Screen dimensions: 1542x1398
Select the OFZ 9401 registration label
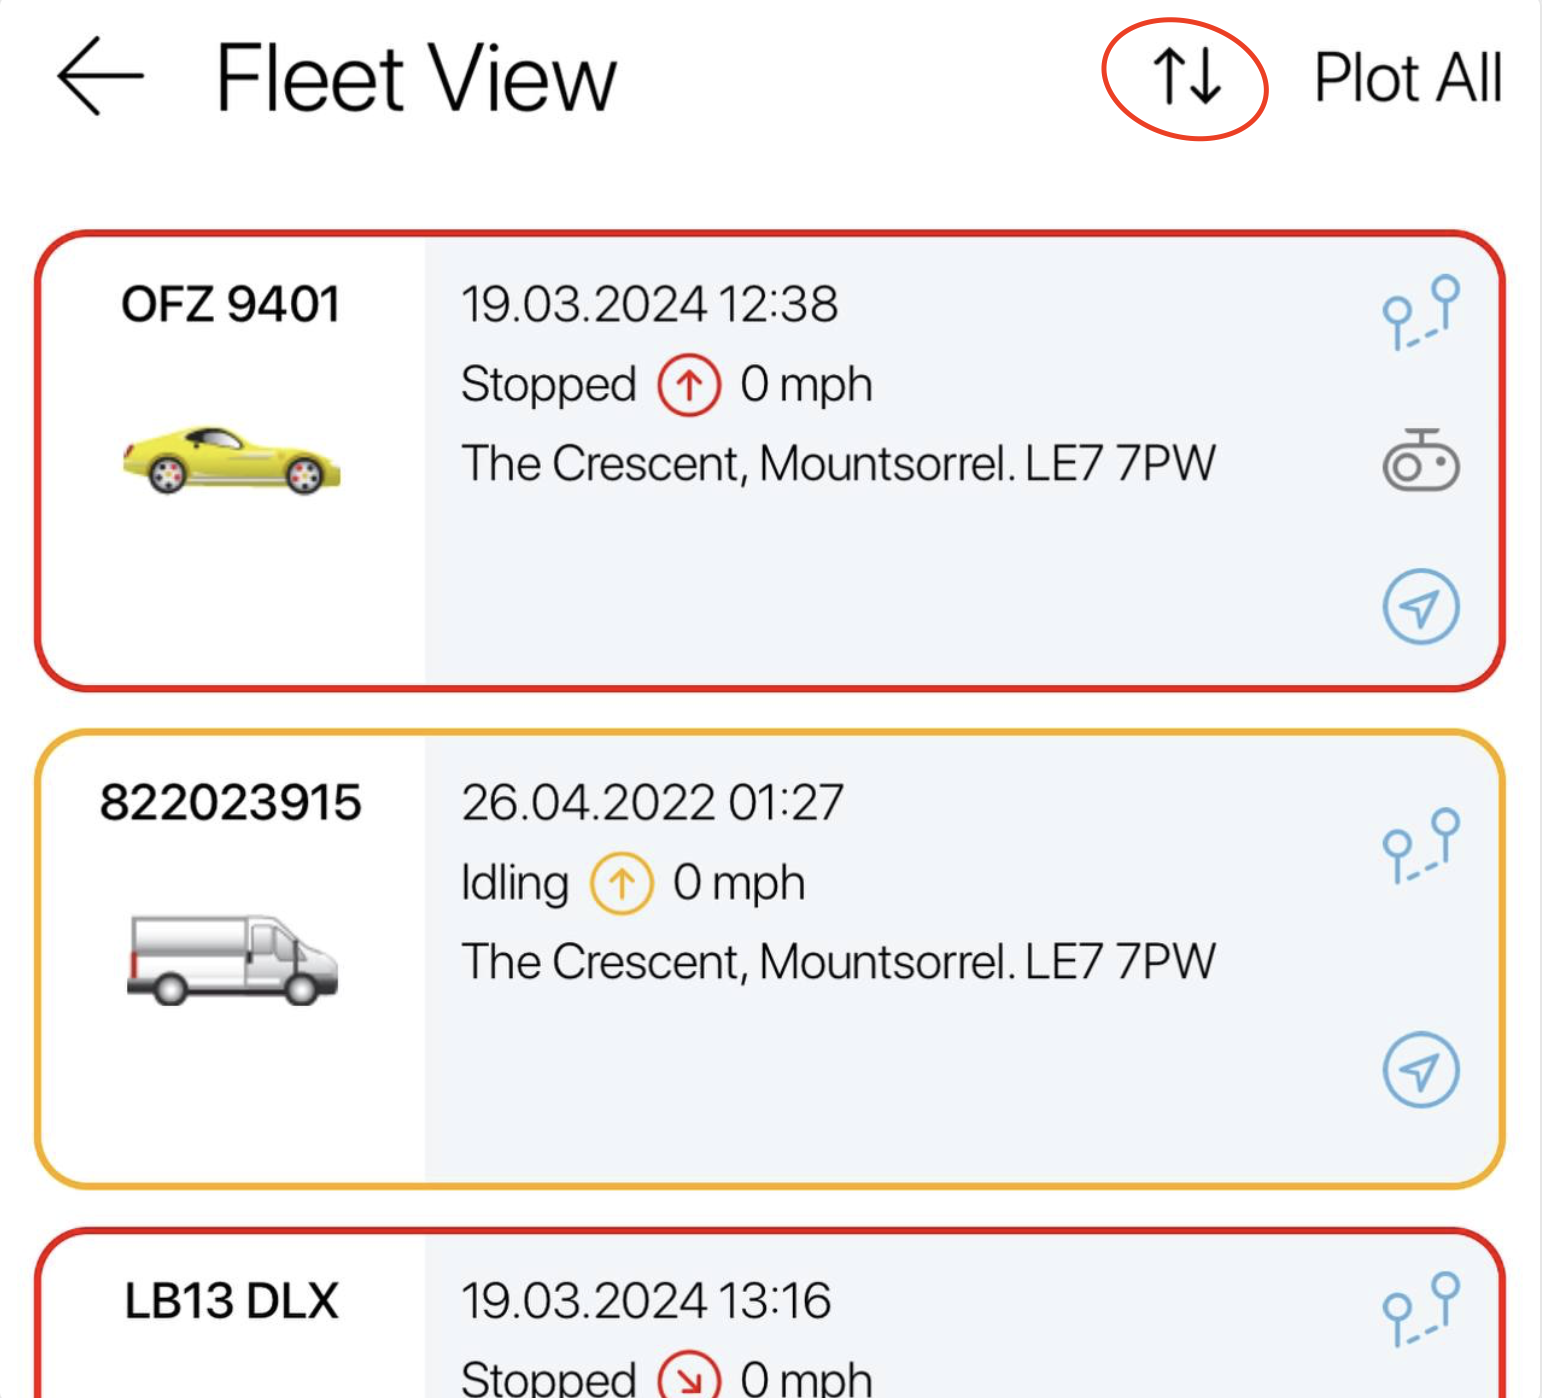[x=231, y=304]
